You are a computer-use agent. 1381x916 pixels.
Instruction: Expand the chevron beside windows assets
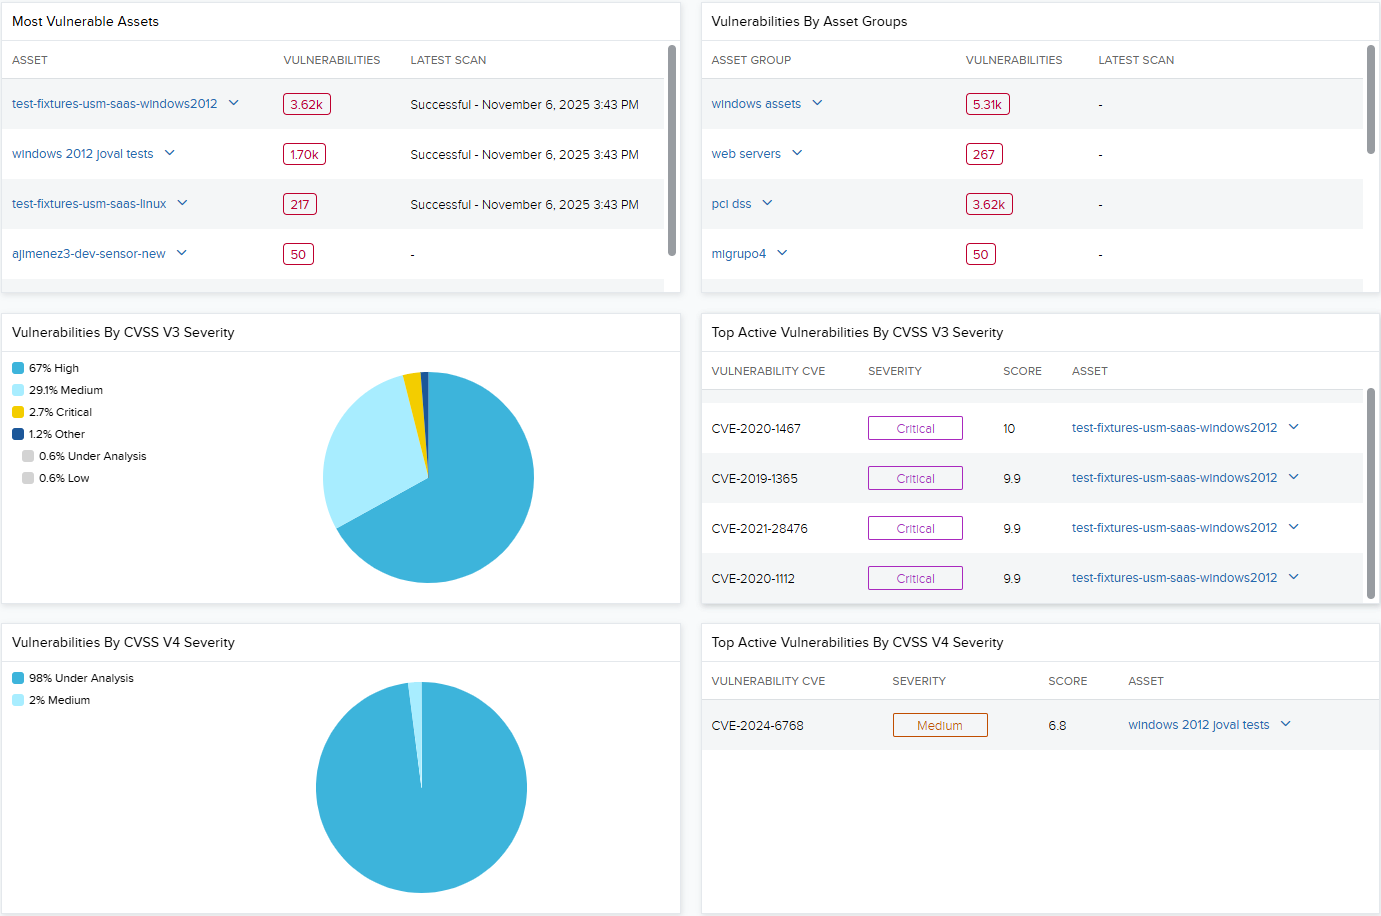[x=817, y=103]
